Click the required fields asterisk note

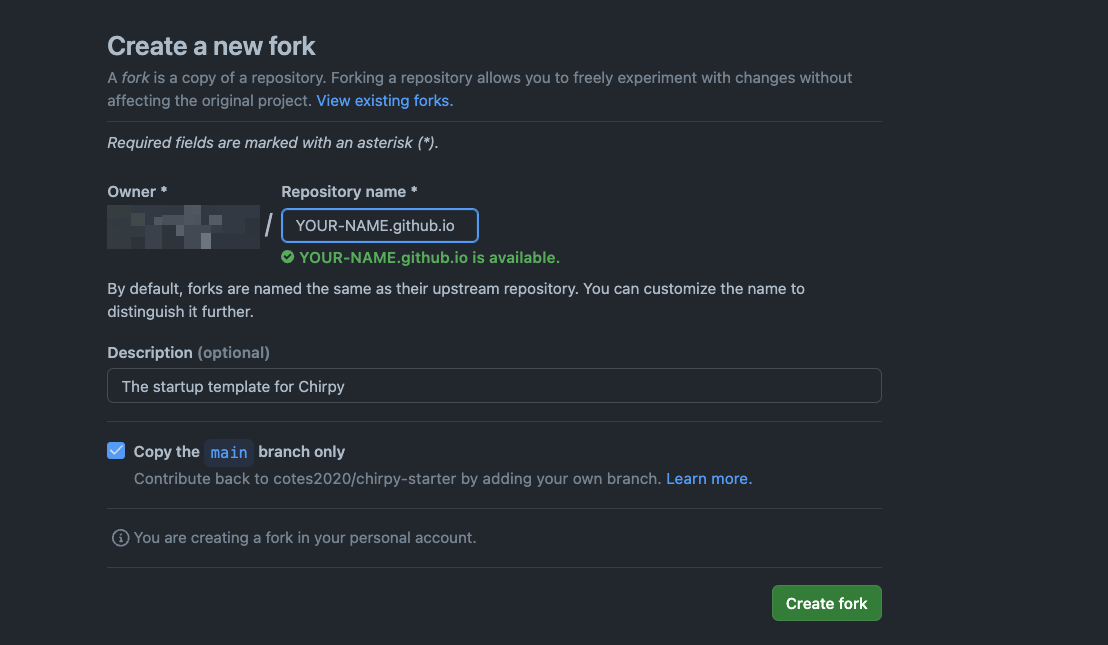coord(273,143)
